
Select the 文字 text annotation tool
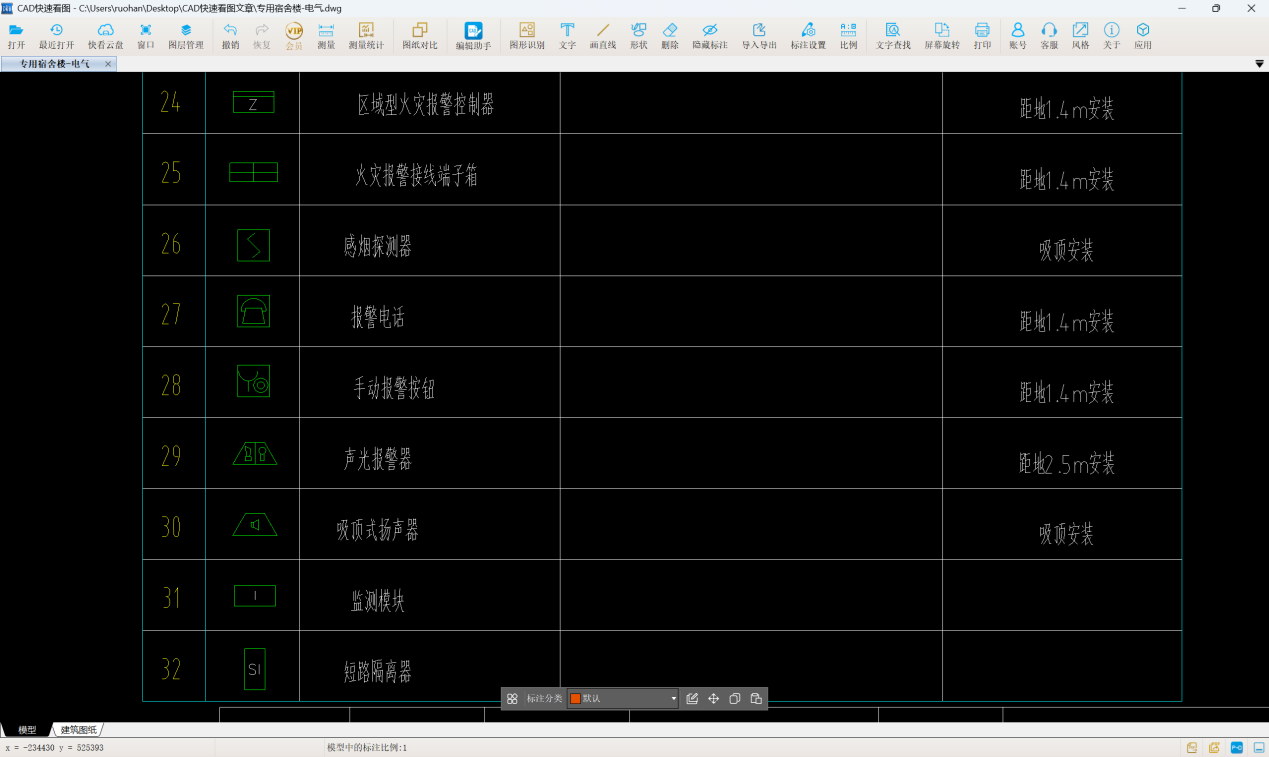coord(567,36)
